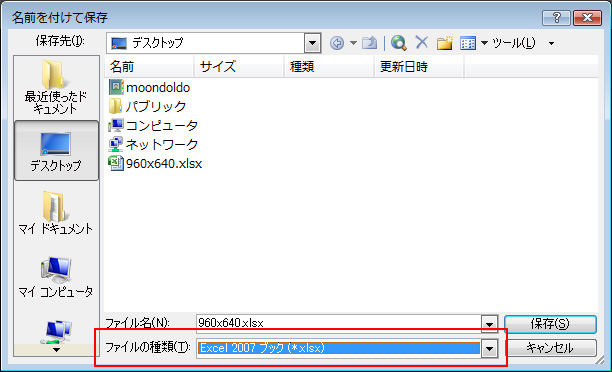Click the network places icon in sidebar
Viewport: 612px width, 372px height.
57,331
